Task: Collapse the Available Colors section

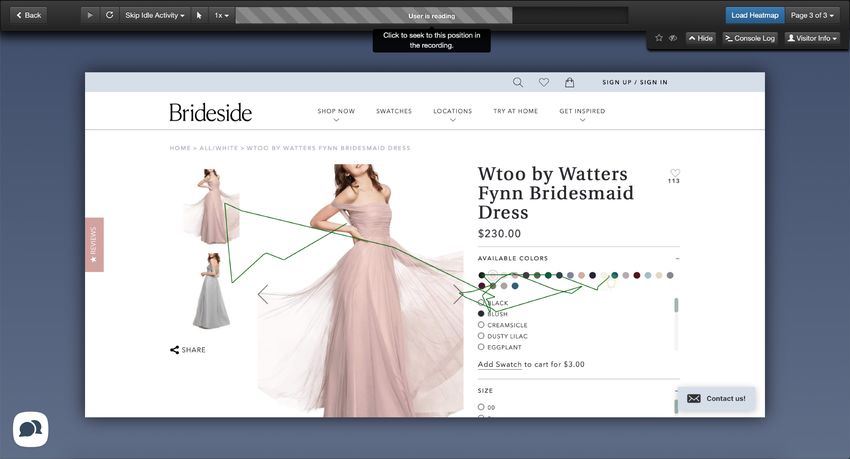Action: coord(677,258)
